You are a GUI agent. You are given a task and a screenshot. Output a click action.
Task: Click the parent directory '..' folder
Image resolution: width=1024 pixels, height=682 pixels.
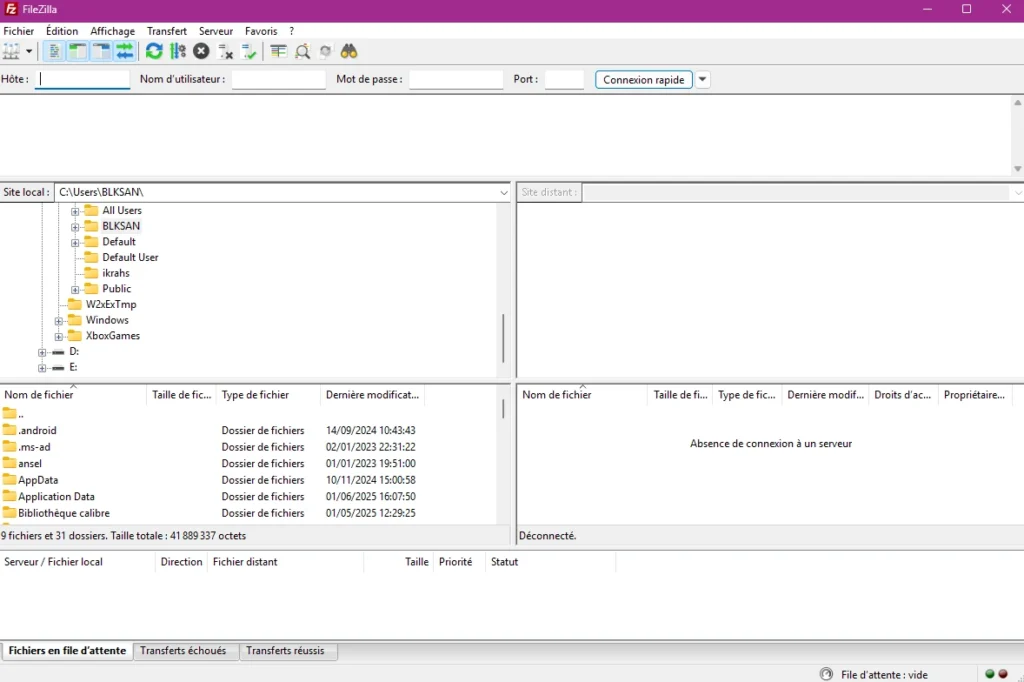(x=14, y=414)
